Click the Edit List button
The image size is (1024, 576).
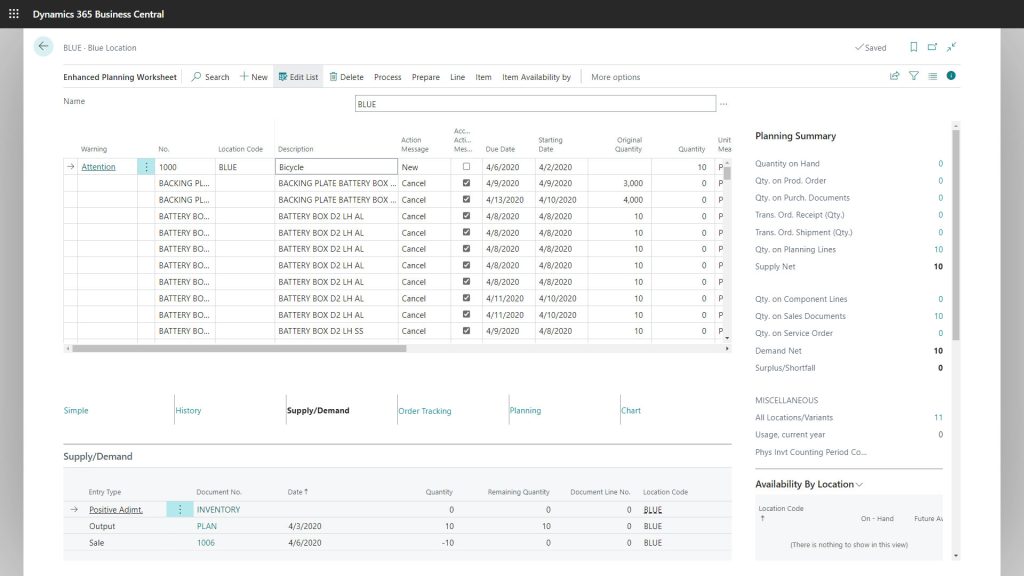(297, 77)
